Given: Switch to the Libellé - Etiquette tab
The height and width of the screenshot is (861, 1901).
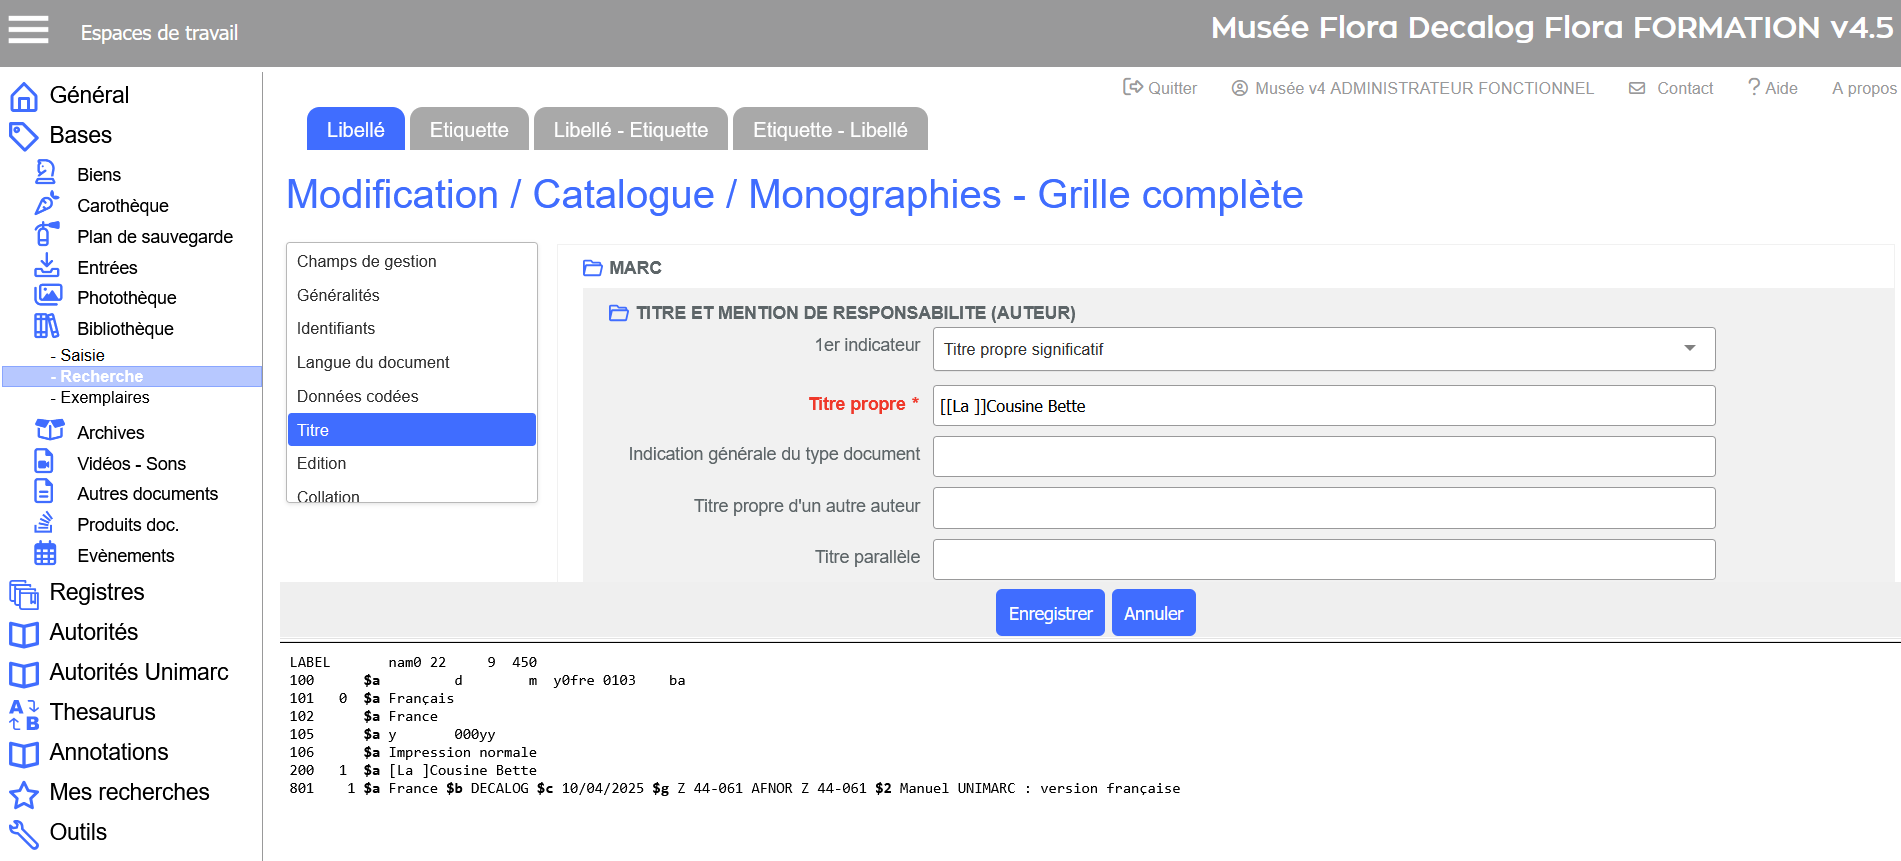Looking at the screenshot, I should pos(630,130).
